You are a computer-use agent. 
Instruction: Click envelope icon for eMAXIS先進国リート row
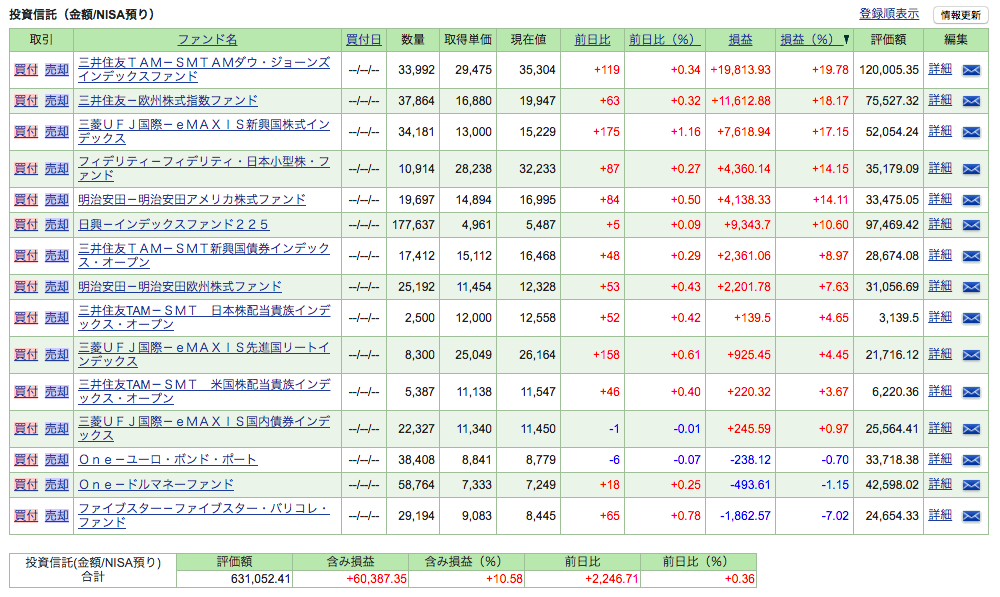(971, 355)
